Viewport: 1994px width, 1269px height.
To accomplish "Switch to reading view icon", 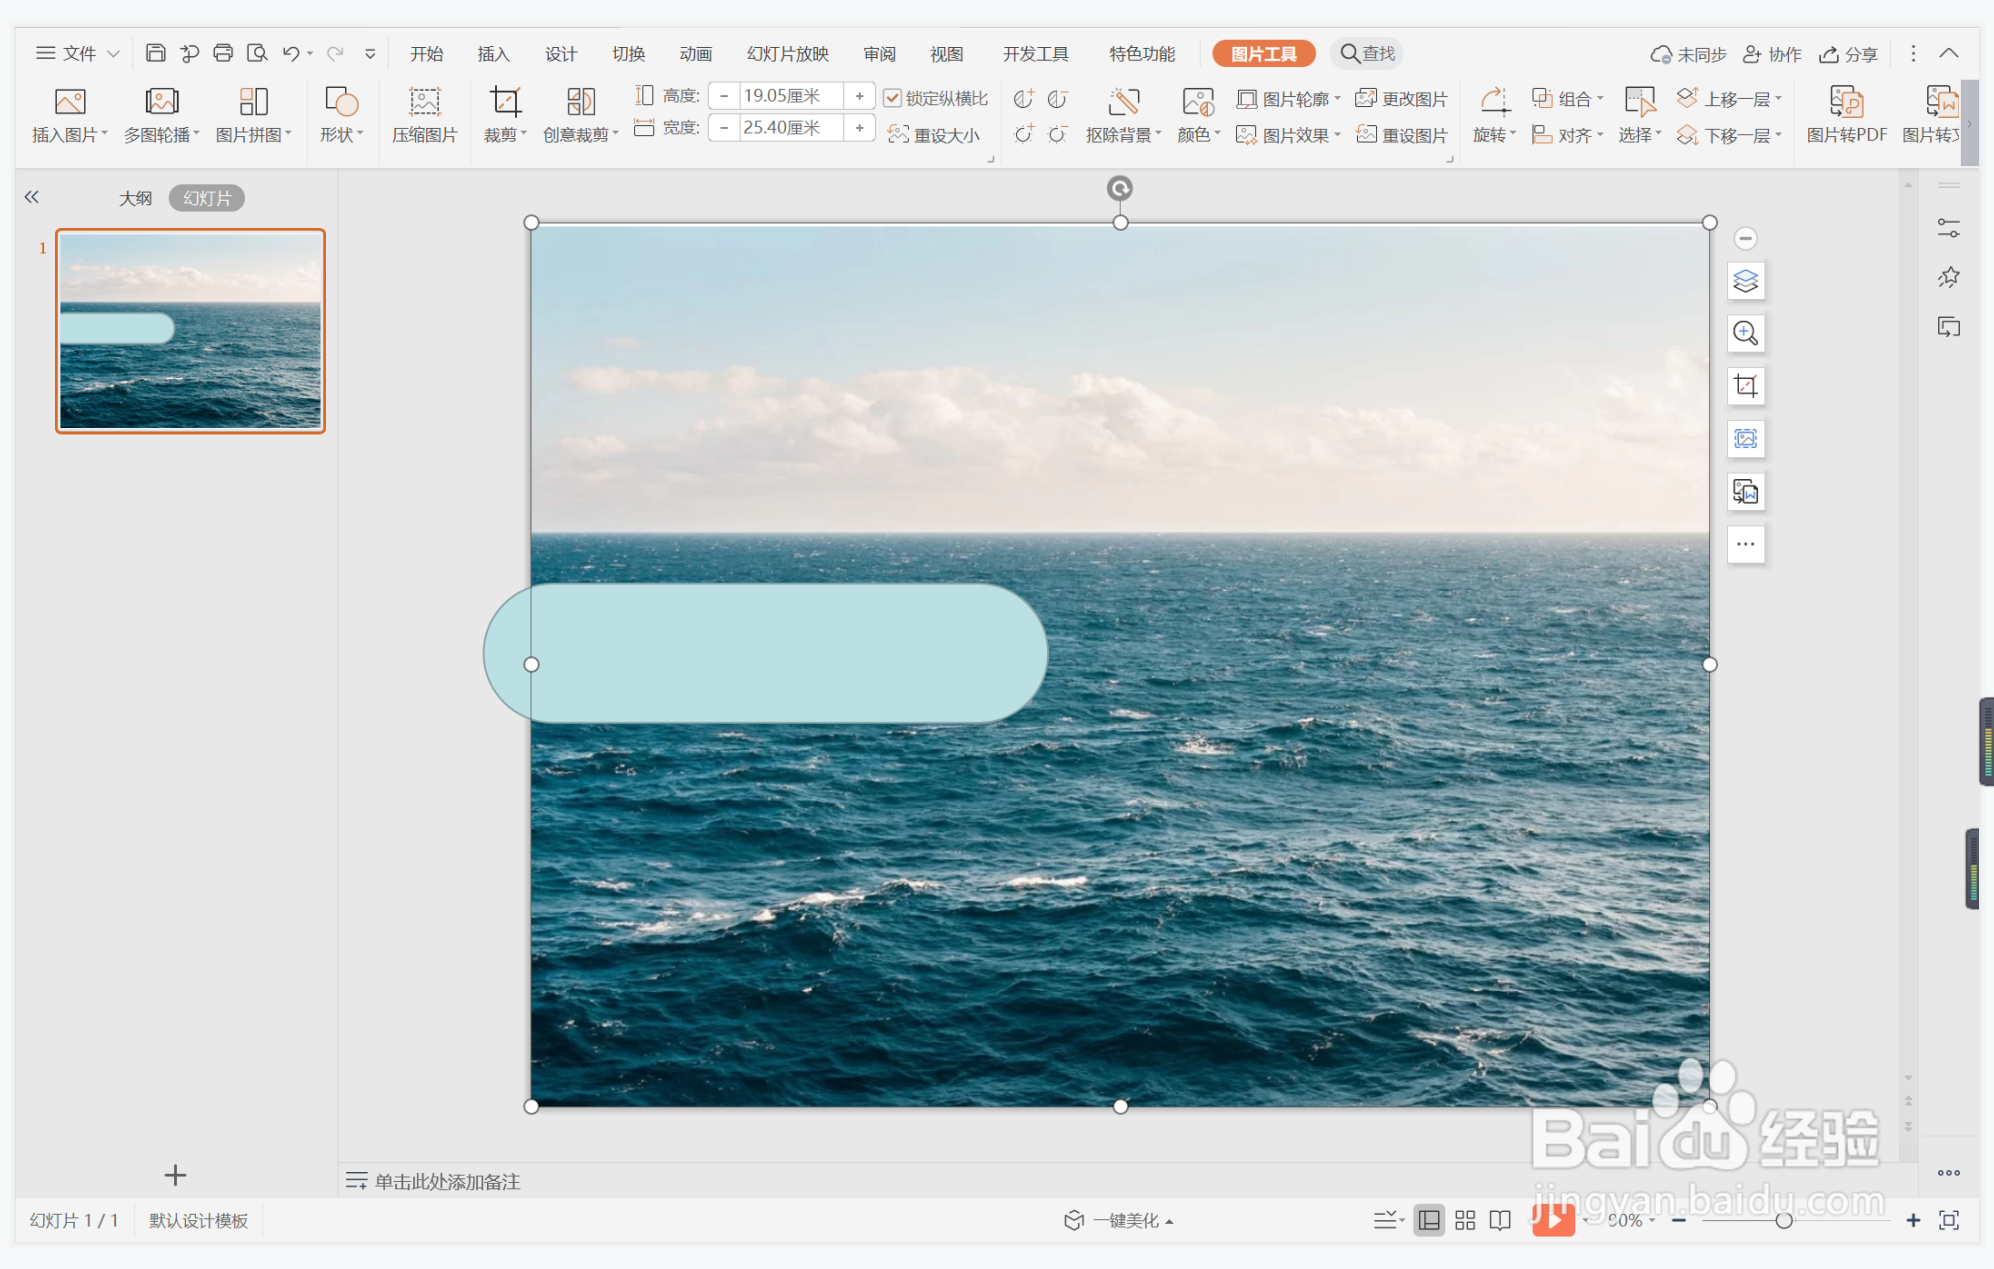I will coord(1500,1220).
